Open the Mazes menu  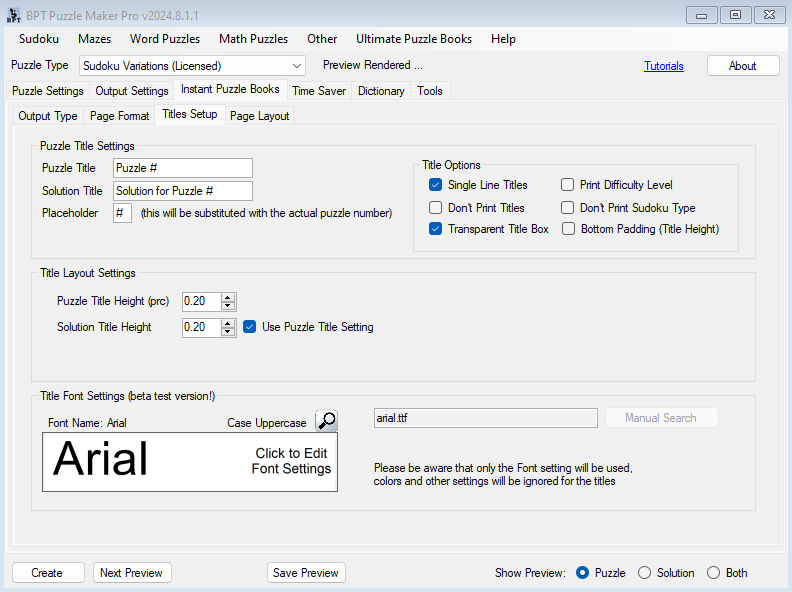click(x=94, y=39)
